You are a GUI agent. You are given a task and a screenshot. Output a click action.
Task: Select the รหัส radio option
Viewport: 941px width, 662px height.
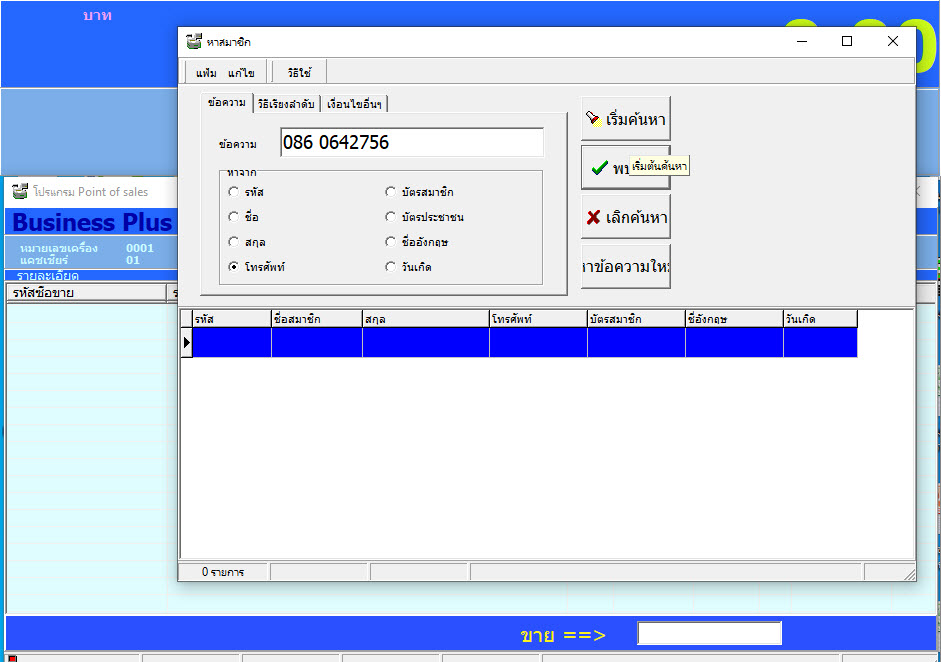tap(234, 192)
